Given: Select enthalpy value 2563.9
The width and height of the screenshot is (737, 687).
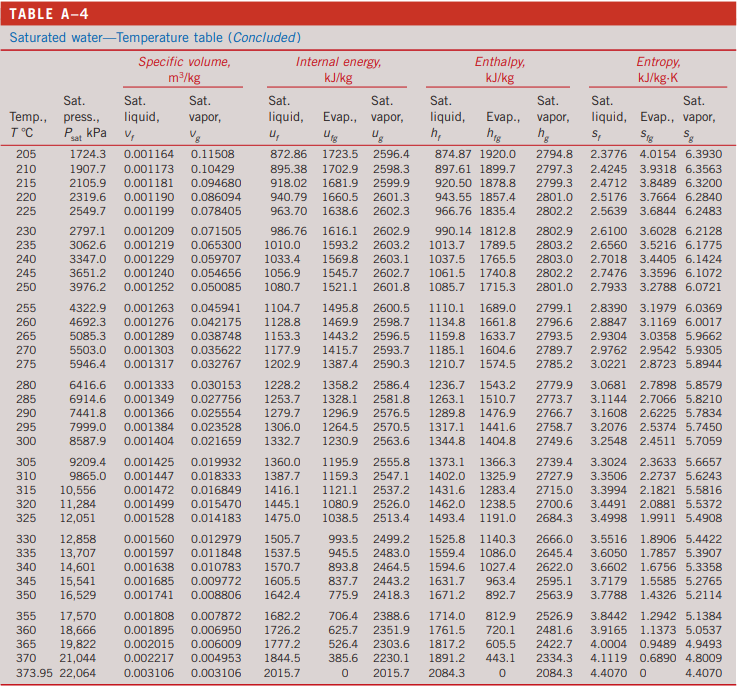Looking at the screenshot, I should (x=554, y=595).
